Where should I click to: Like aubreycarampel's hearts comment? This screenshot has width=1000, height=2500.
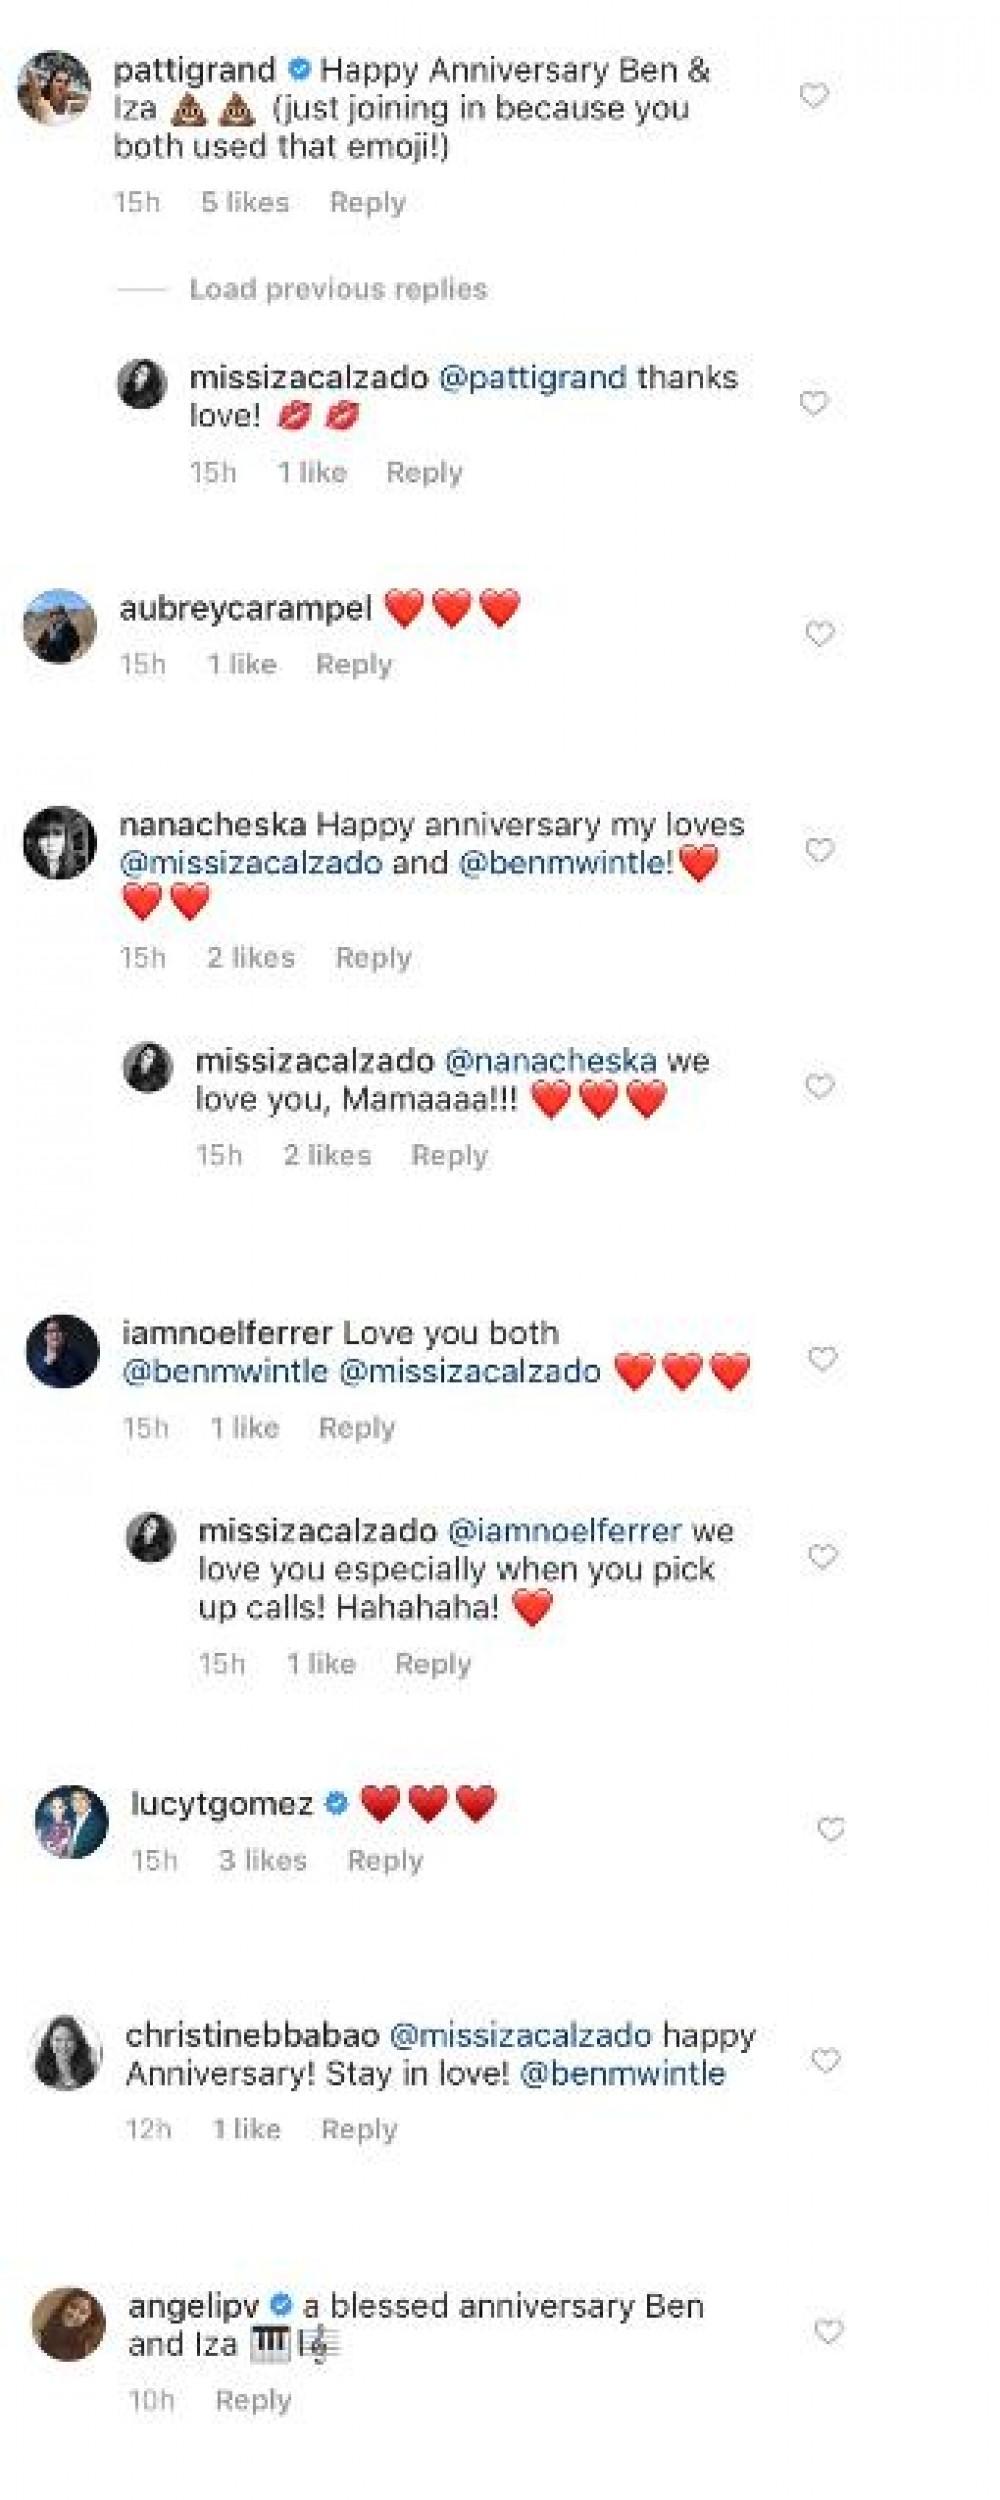[820, 634]
